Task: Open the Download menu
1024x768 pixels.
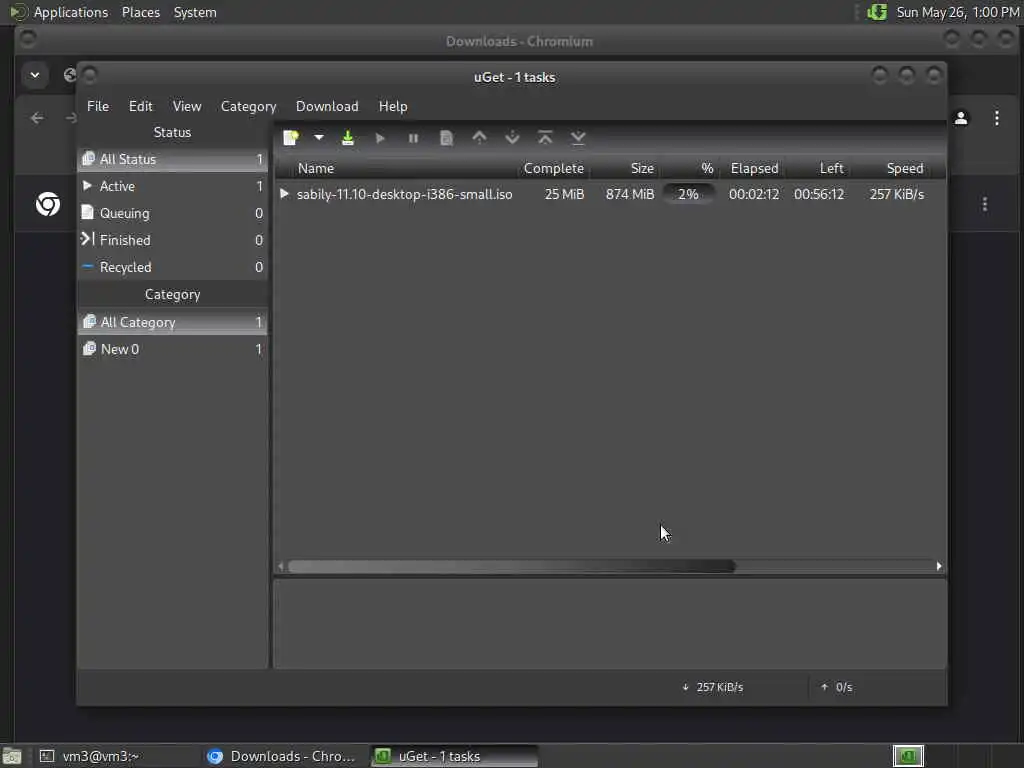Action: click(x=327, y=106)
